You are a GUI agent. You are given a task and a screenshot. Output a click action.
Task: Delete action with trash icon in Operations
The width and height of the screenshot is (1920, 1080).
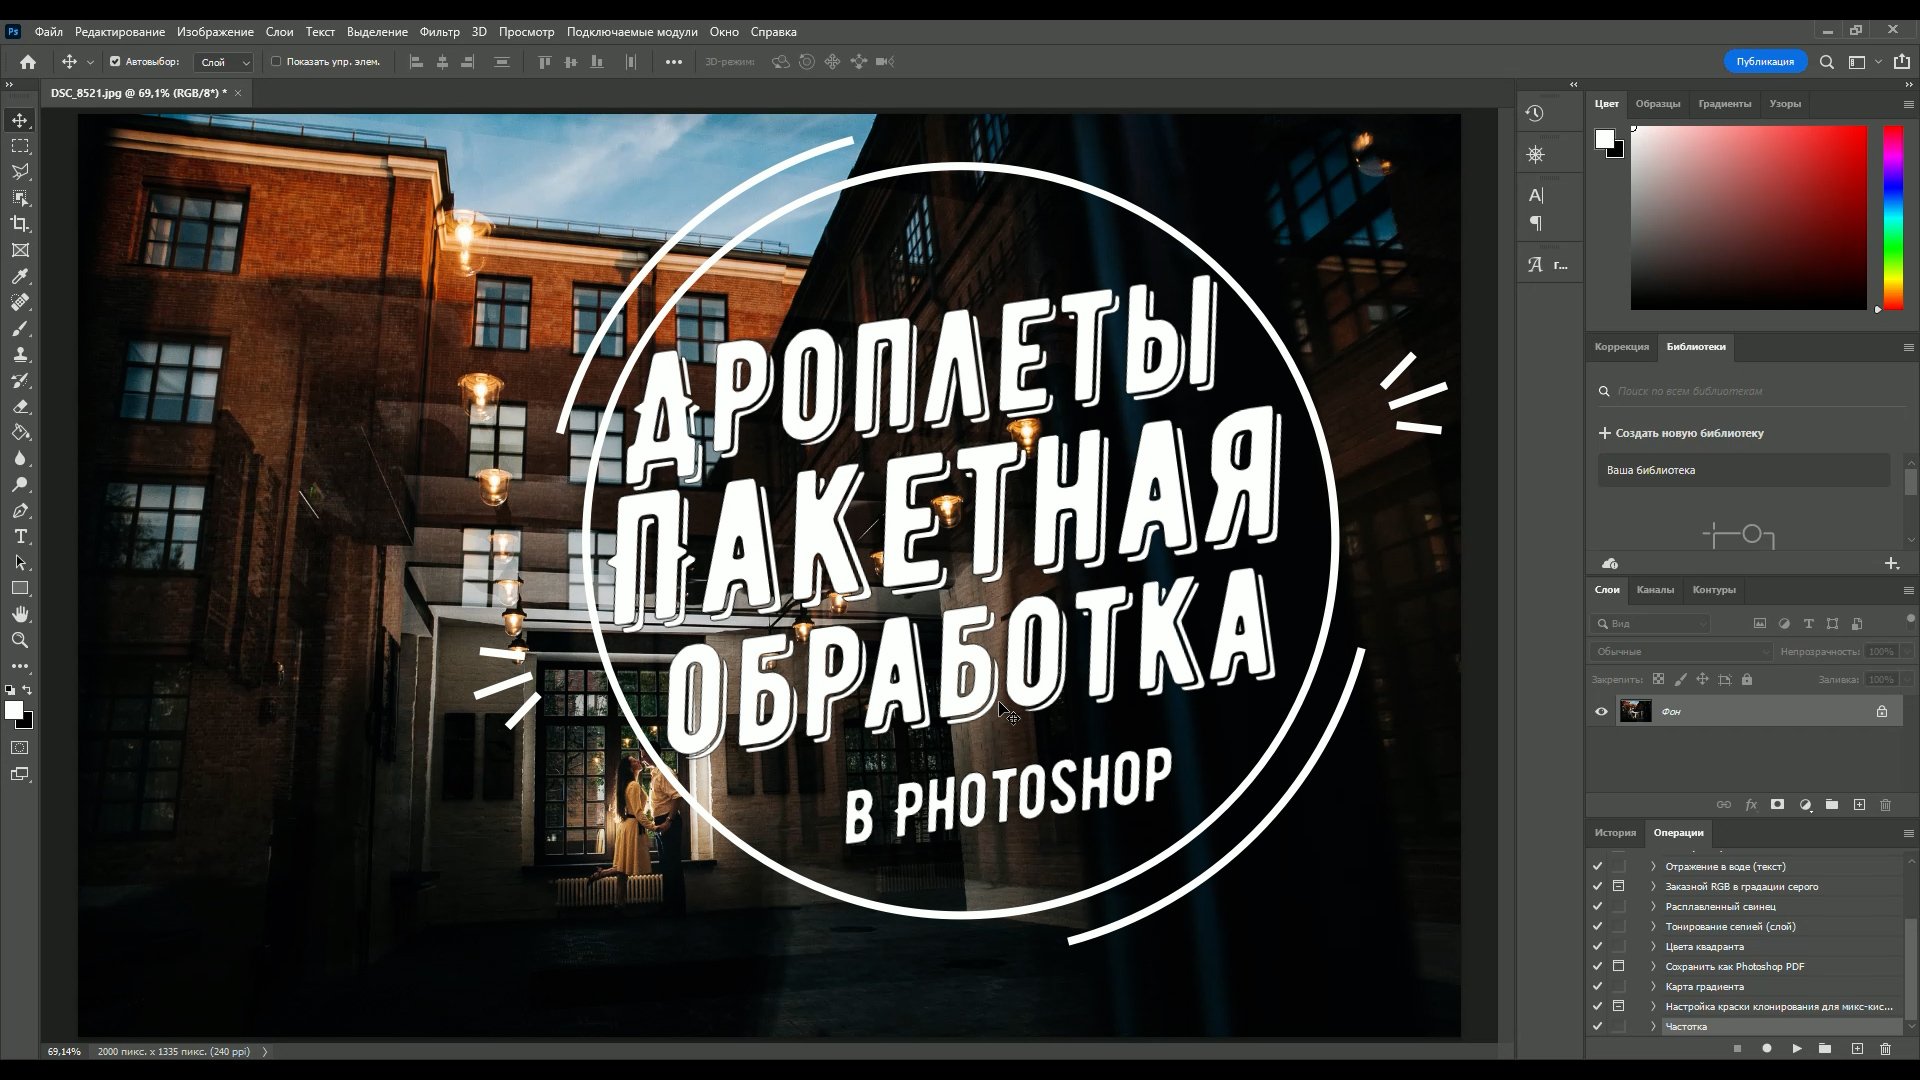(1886, 1048)
